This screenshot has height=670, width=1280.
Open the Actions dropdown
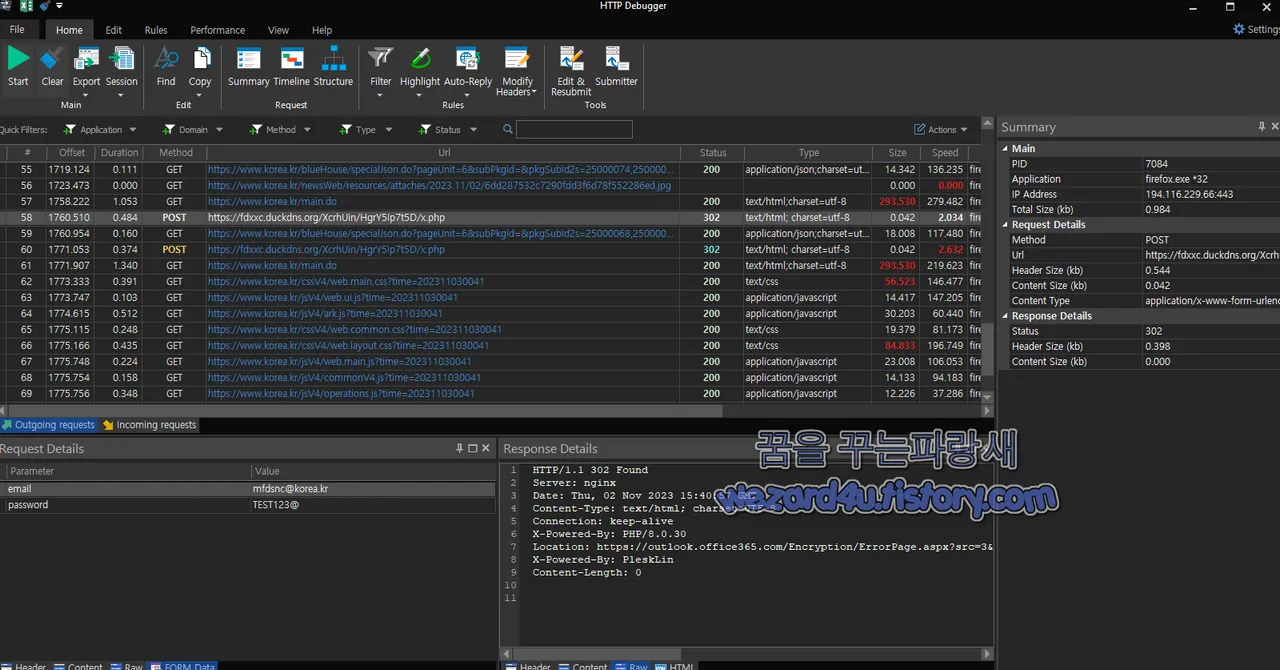point(940,129)
